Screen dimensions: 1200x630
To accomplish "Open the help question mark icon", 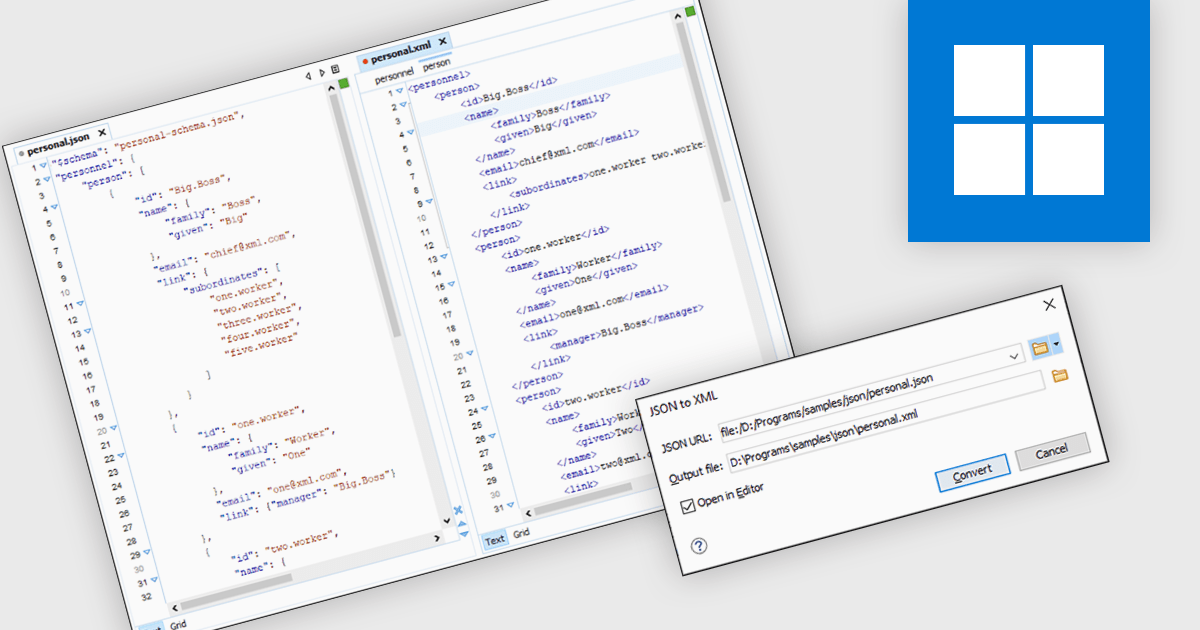I will tap(699, 545).
